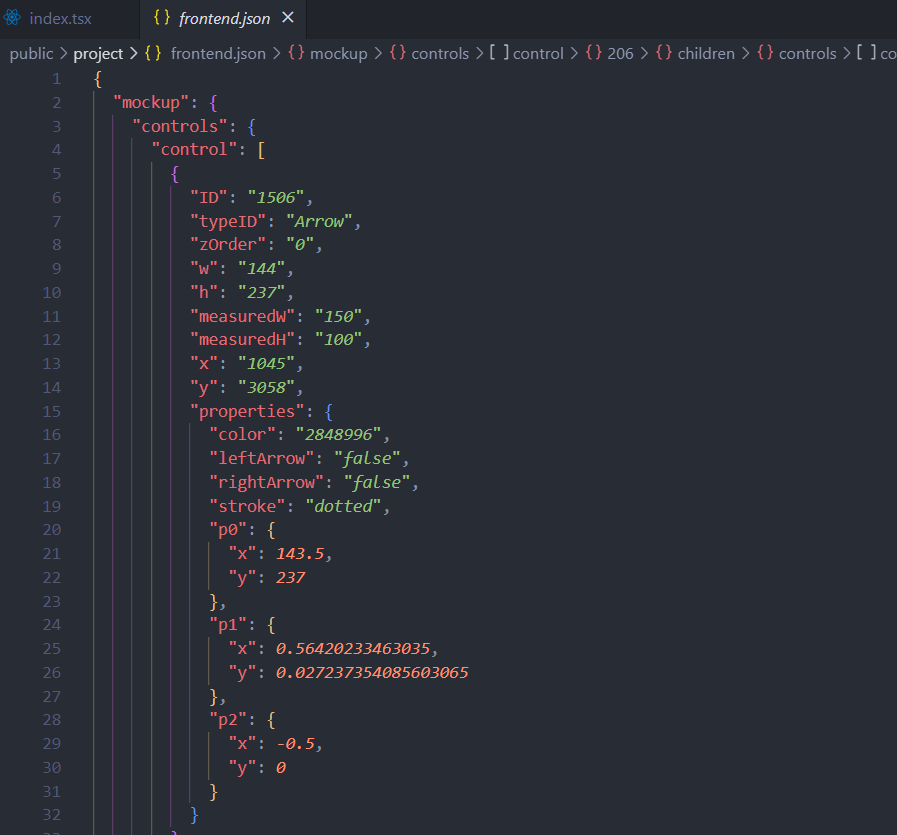Switch to the index.tsx tab
The image size is (897, 835).
tap(60, 18)
